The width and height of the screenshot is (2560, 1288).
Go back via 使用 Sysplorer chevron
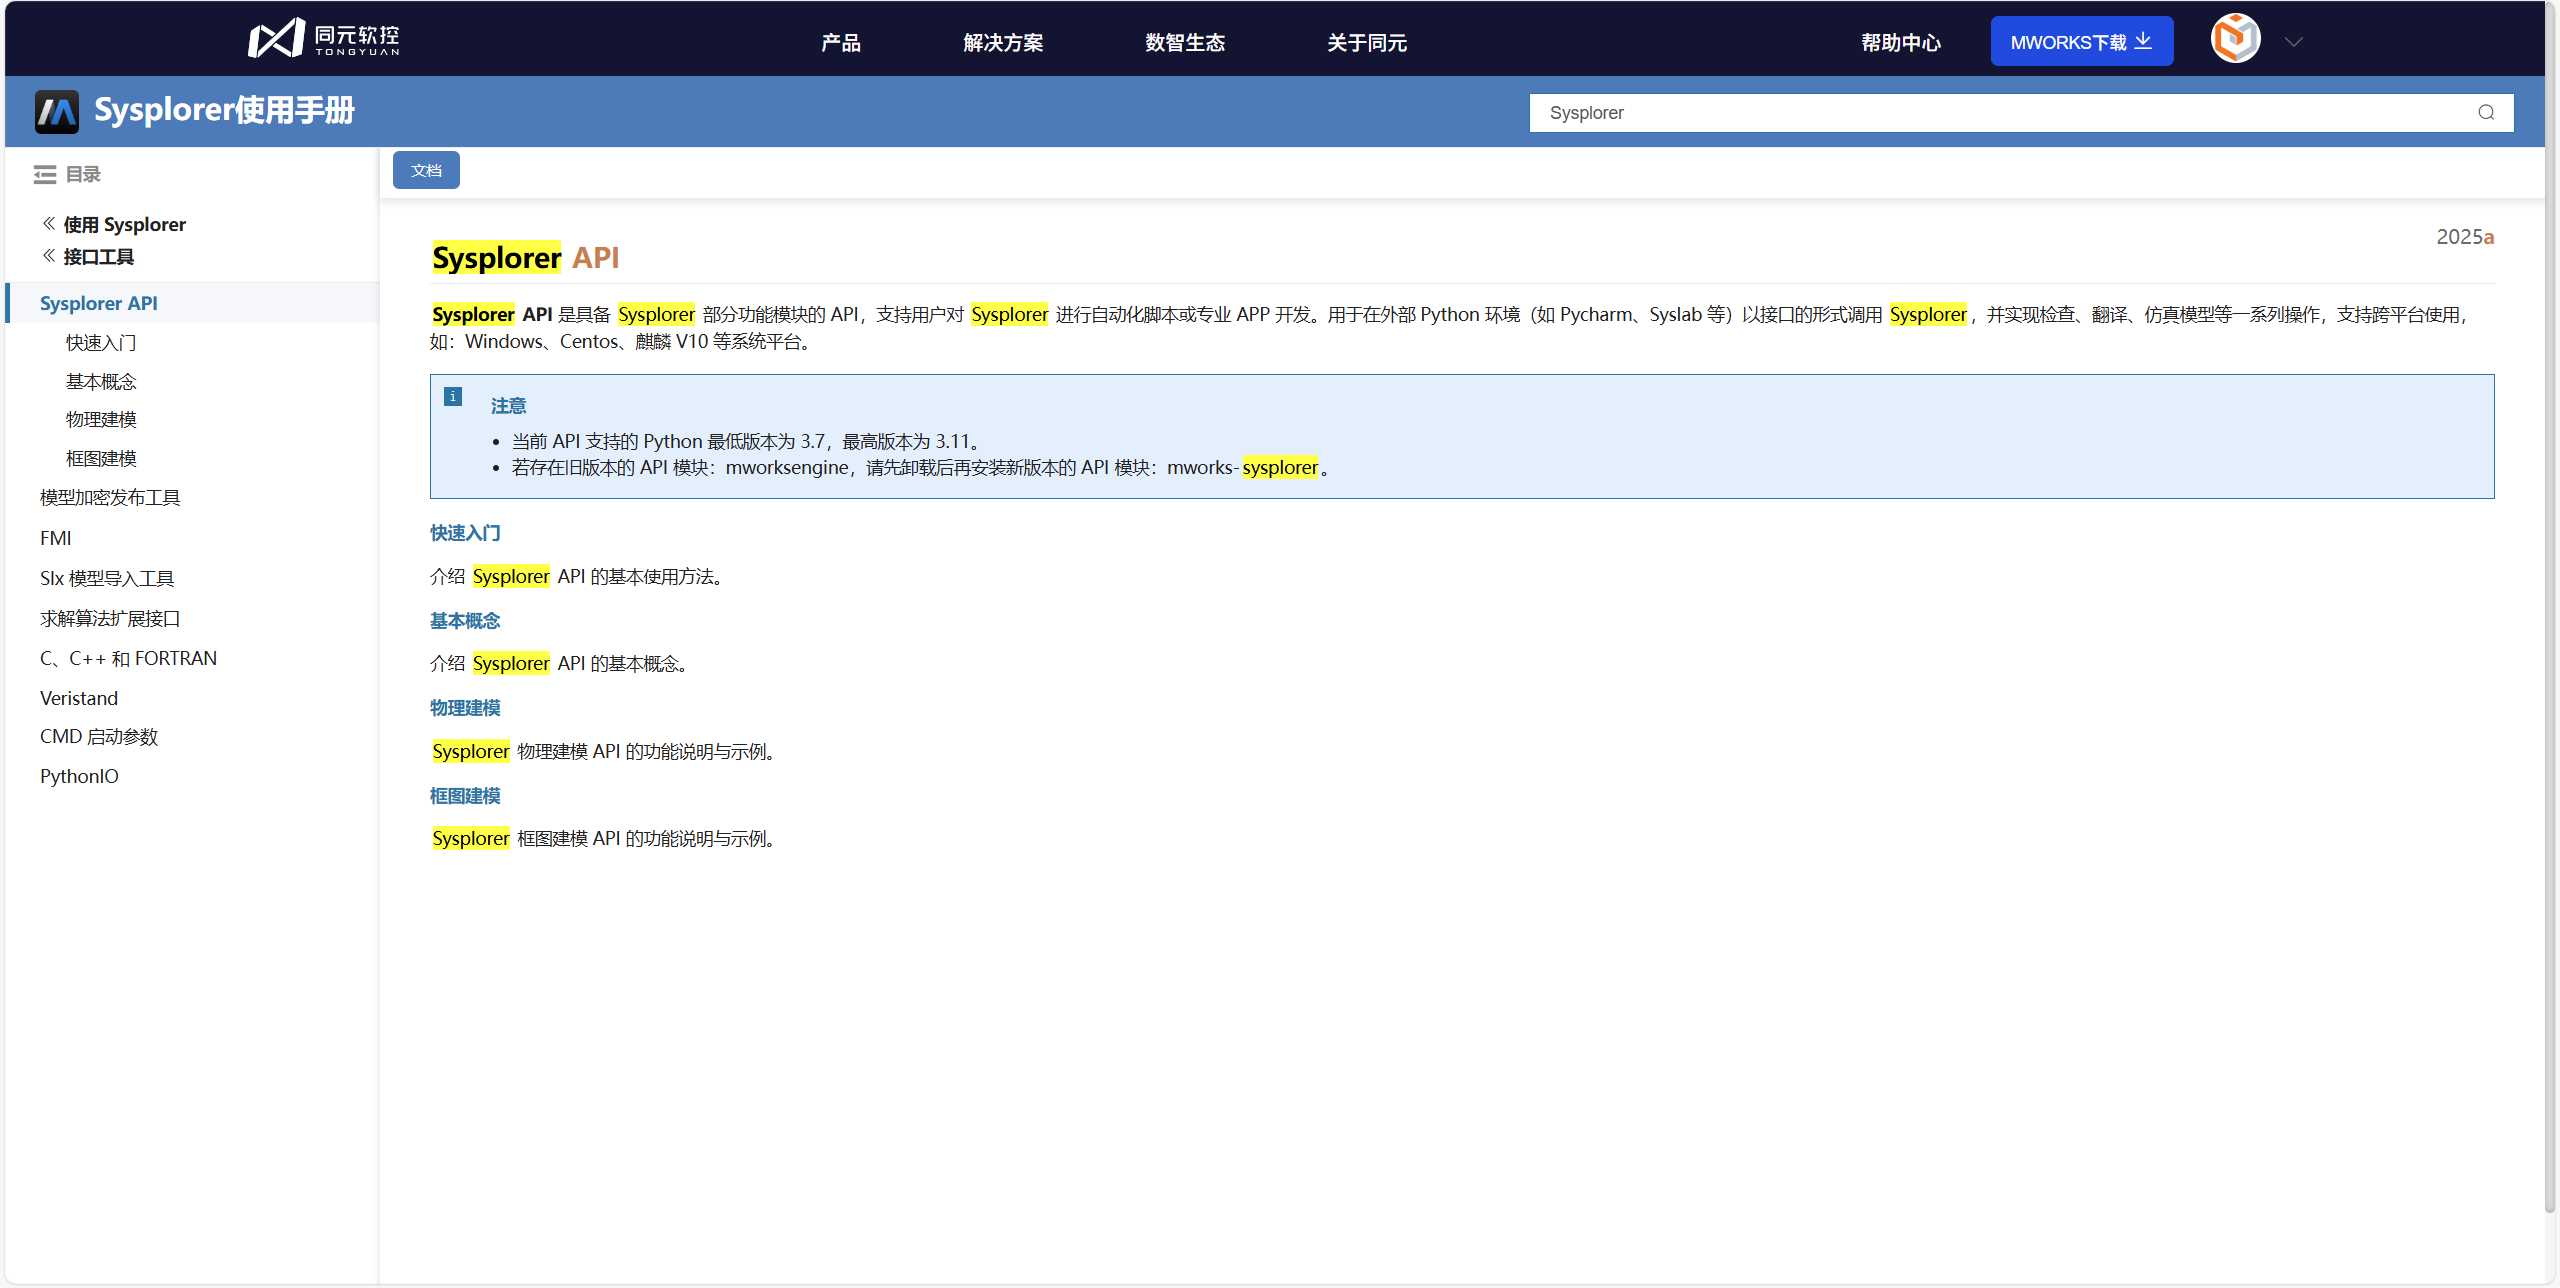pyautogui.click(x=49, y=224)
